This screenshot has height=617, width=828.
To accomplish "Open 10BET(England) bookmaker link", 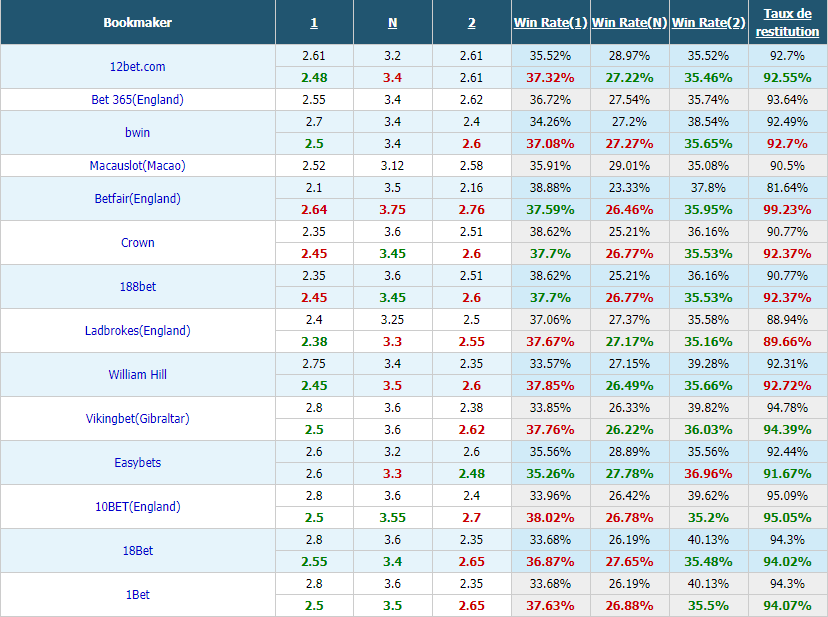I will [x=137, y=507].
